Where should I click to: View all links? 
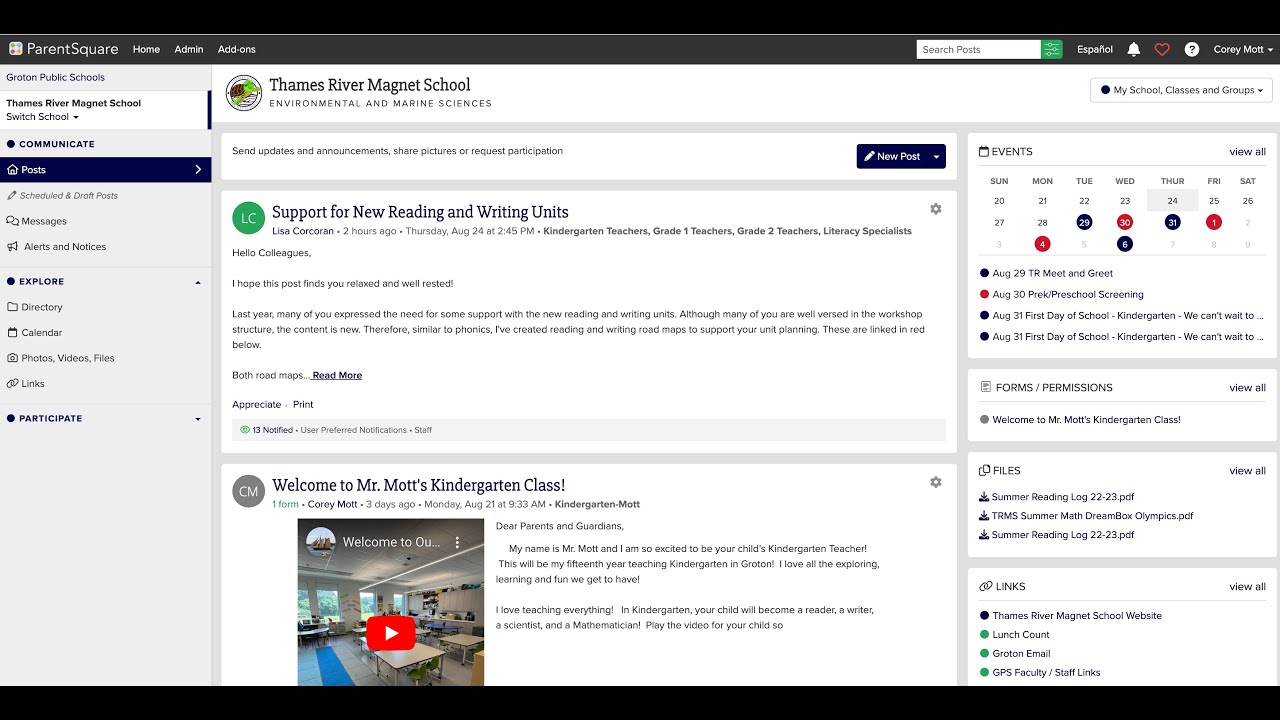(x=1247, y=587)
